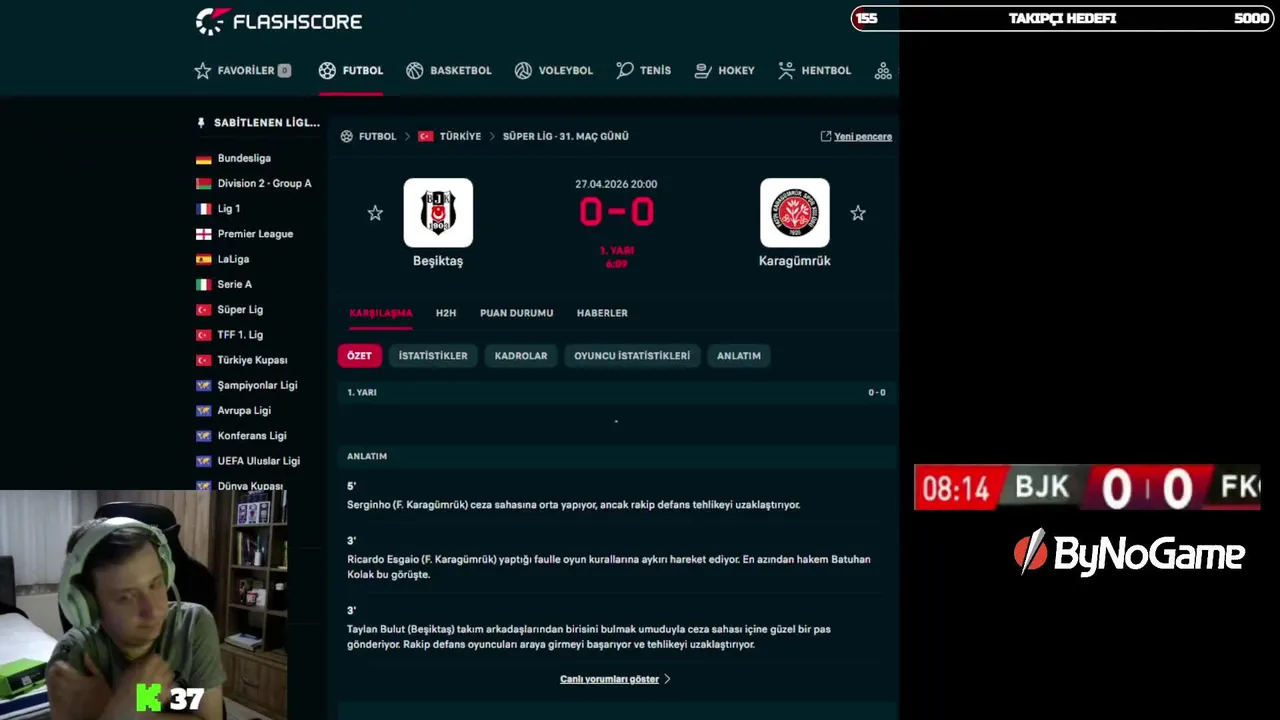Click the Spain flag beside LaLiga

pos(204,259)
